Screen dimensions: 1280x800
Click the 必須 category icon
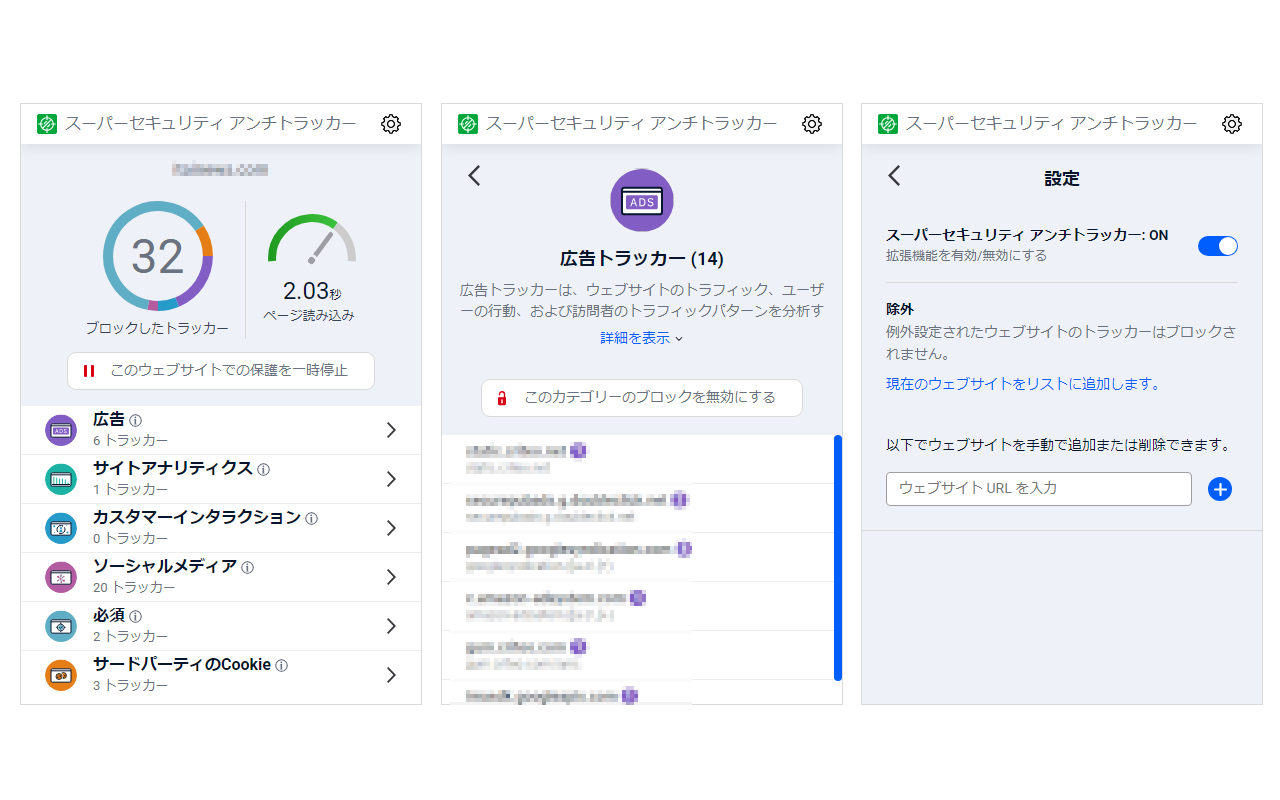coord(61,626)
